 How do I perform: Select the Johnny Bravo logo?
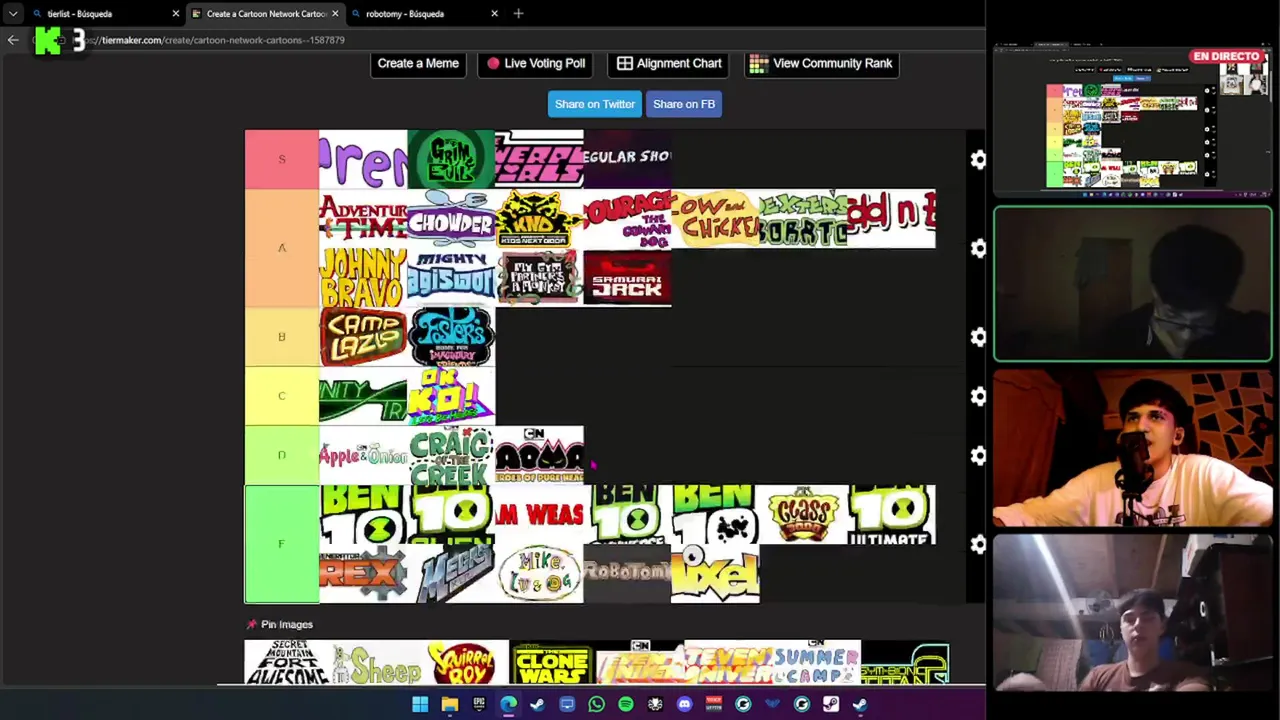tap(363, 277)
